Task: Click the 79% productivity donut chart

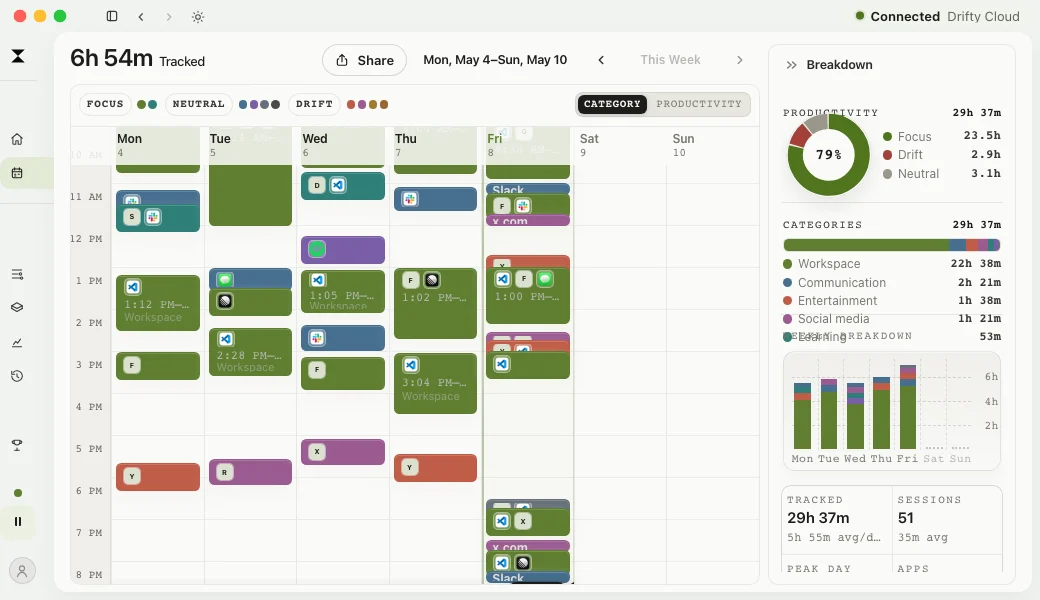Action: tap(828, 154)
